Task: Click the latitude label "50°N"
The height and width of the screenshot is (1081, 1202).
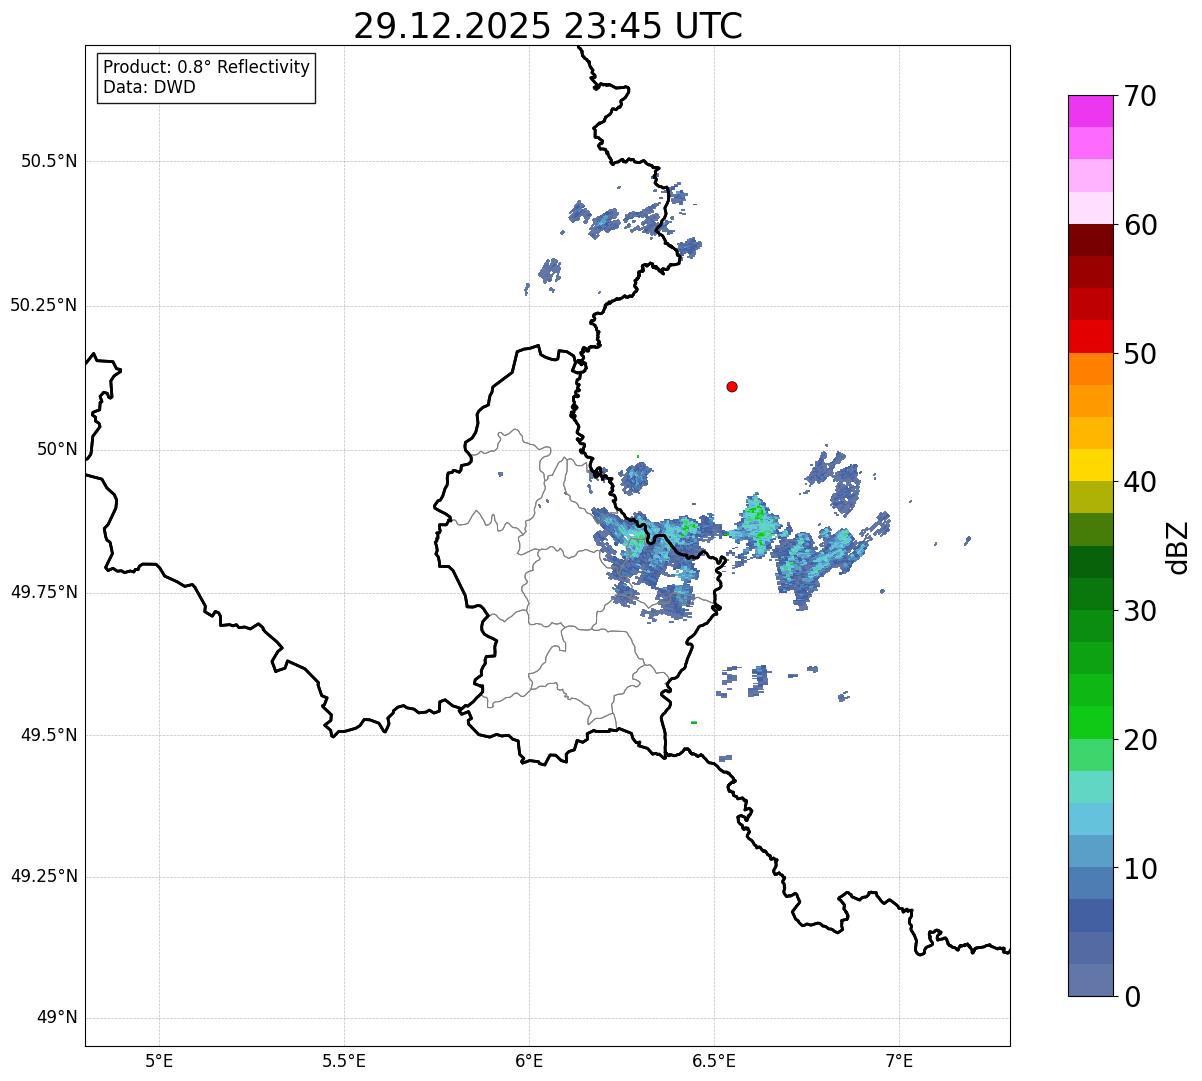Action: click(57, 449)
